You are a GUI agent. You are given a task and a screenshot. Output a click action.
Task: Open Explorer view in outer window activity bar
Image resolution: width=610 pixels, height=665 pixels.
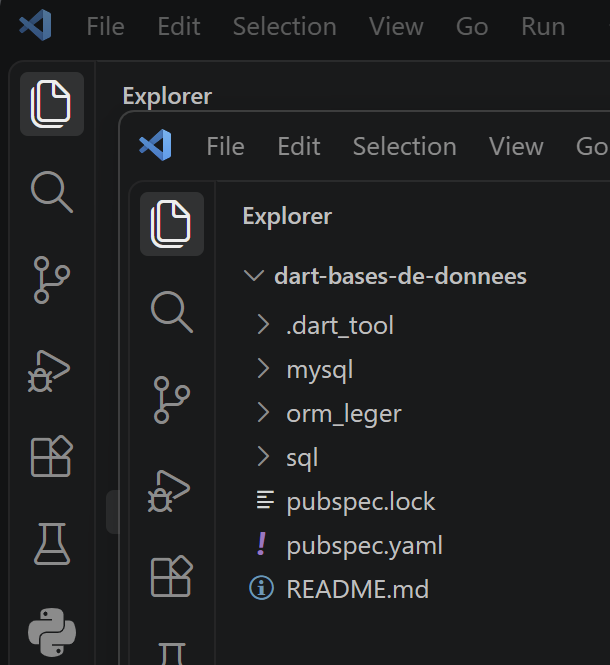(52, 104)
